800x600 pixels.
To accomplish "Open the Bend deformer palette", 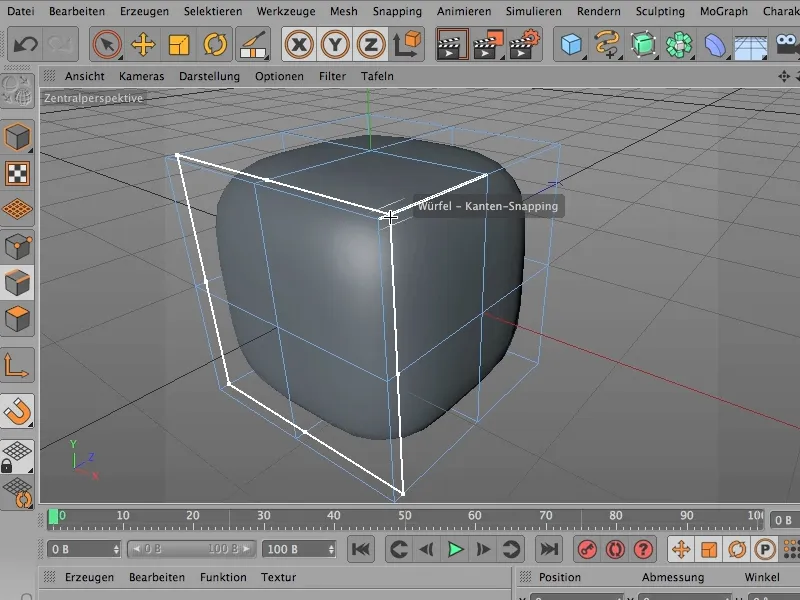I will [x=714, y=44].
